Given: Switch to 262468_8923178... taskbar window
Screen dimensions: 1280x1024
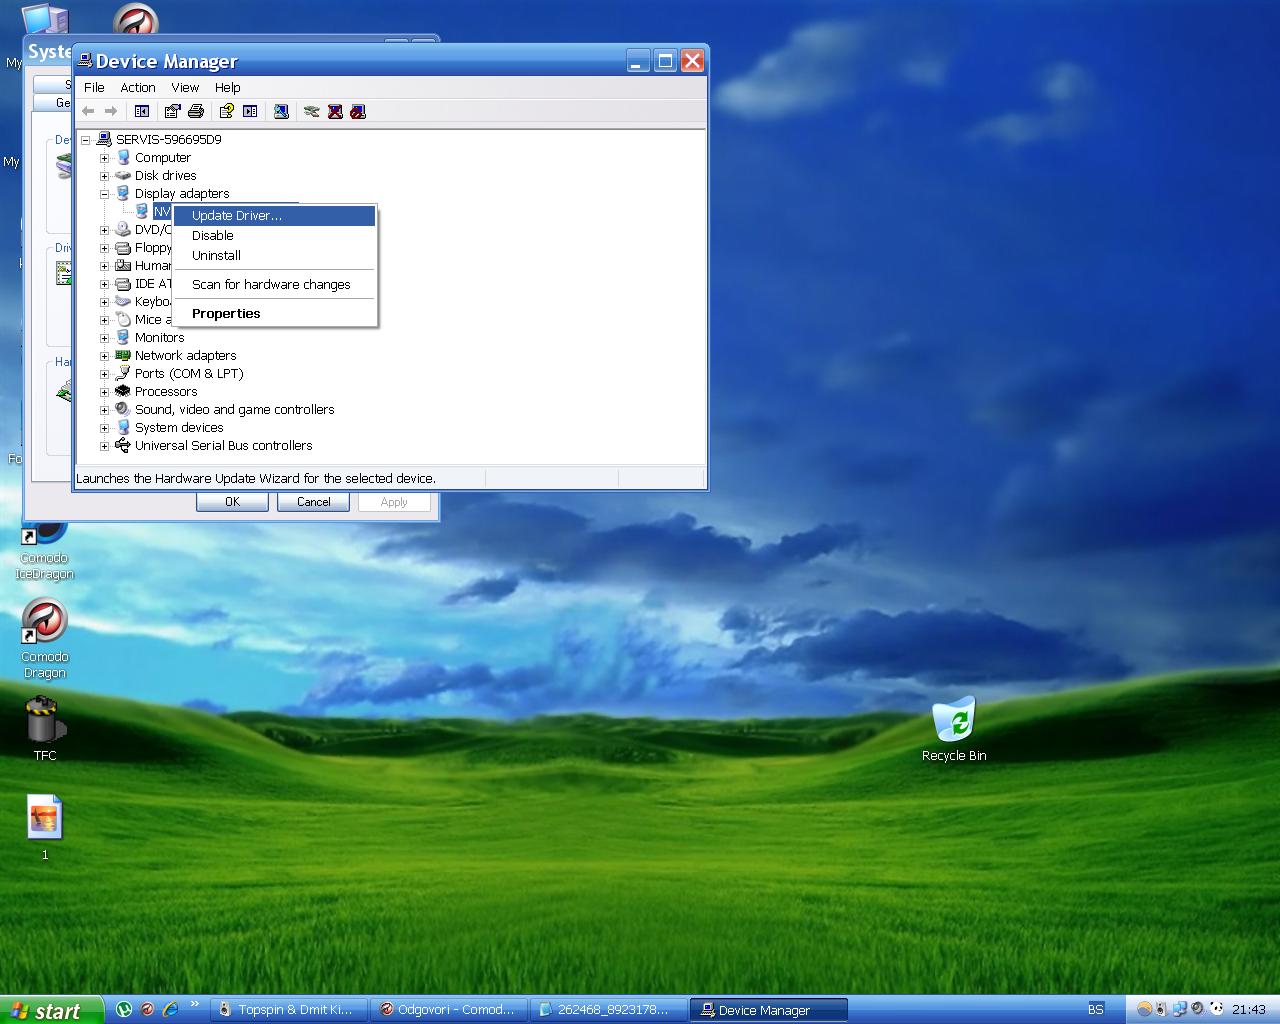Looking at the screenshot, I should (x=608, y=1010).
